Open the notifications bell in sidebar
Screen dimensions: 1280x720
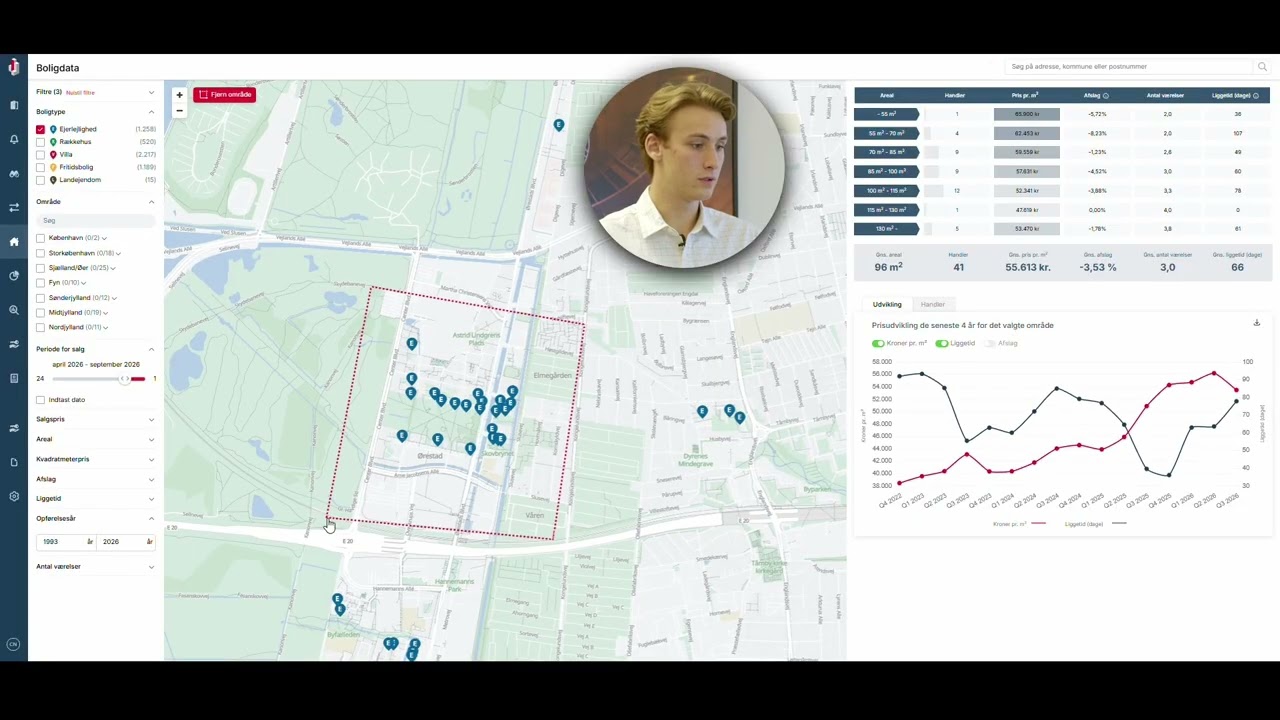14,139
